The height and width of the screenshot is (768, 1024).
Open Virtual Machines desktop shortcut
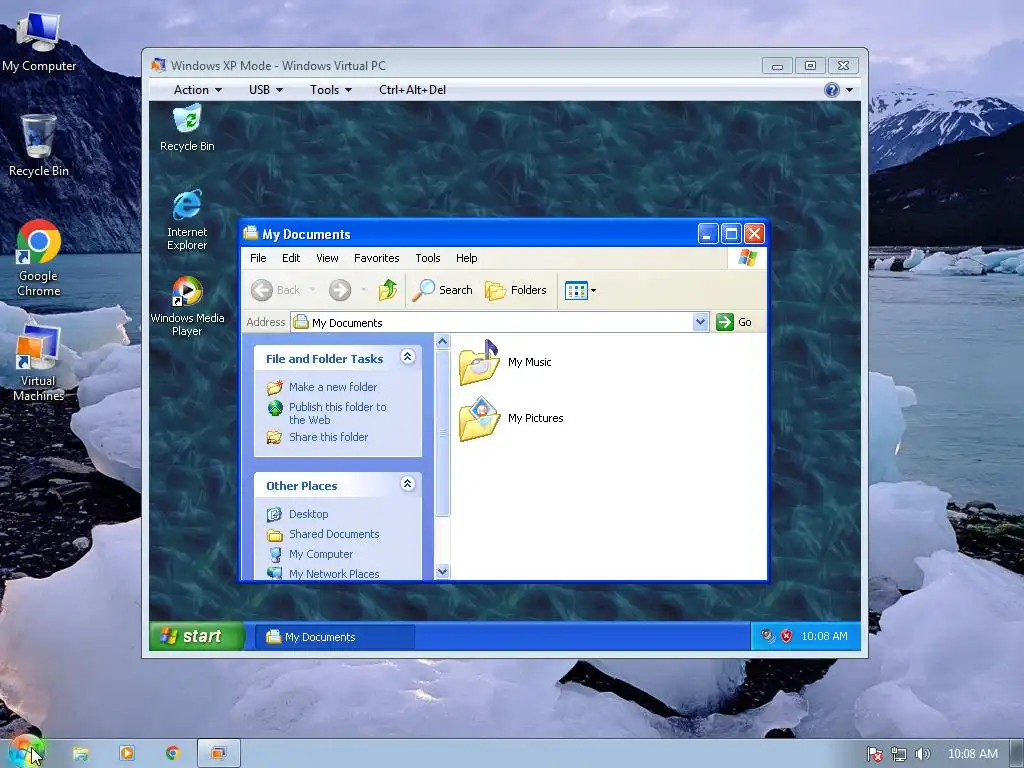click(38, 362)
